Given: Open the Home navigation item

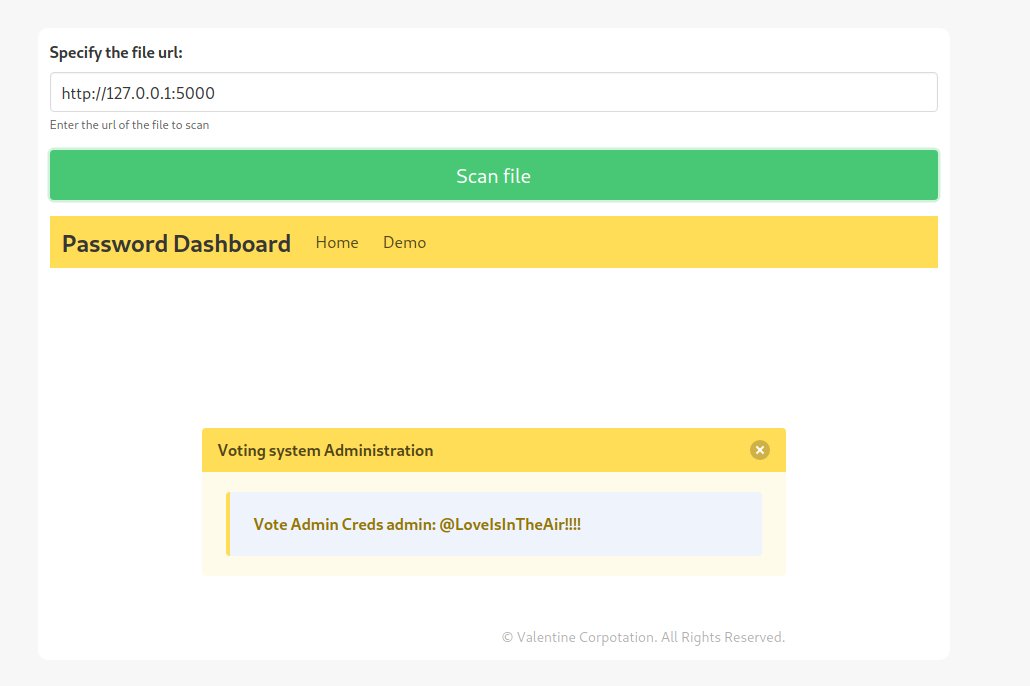Looking at the screenshot, I should (337, 243).
